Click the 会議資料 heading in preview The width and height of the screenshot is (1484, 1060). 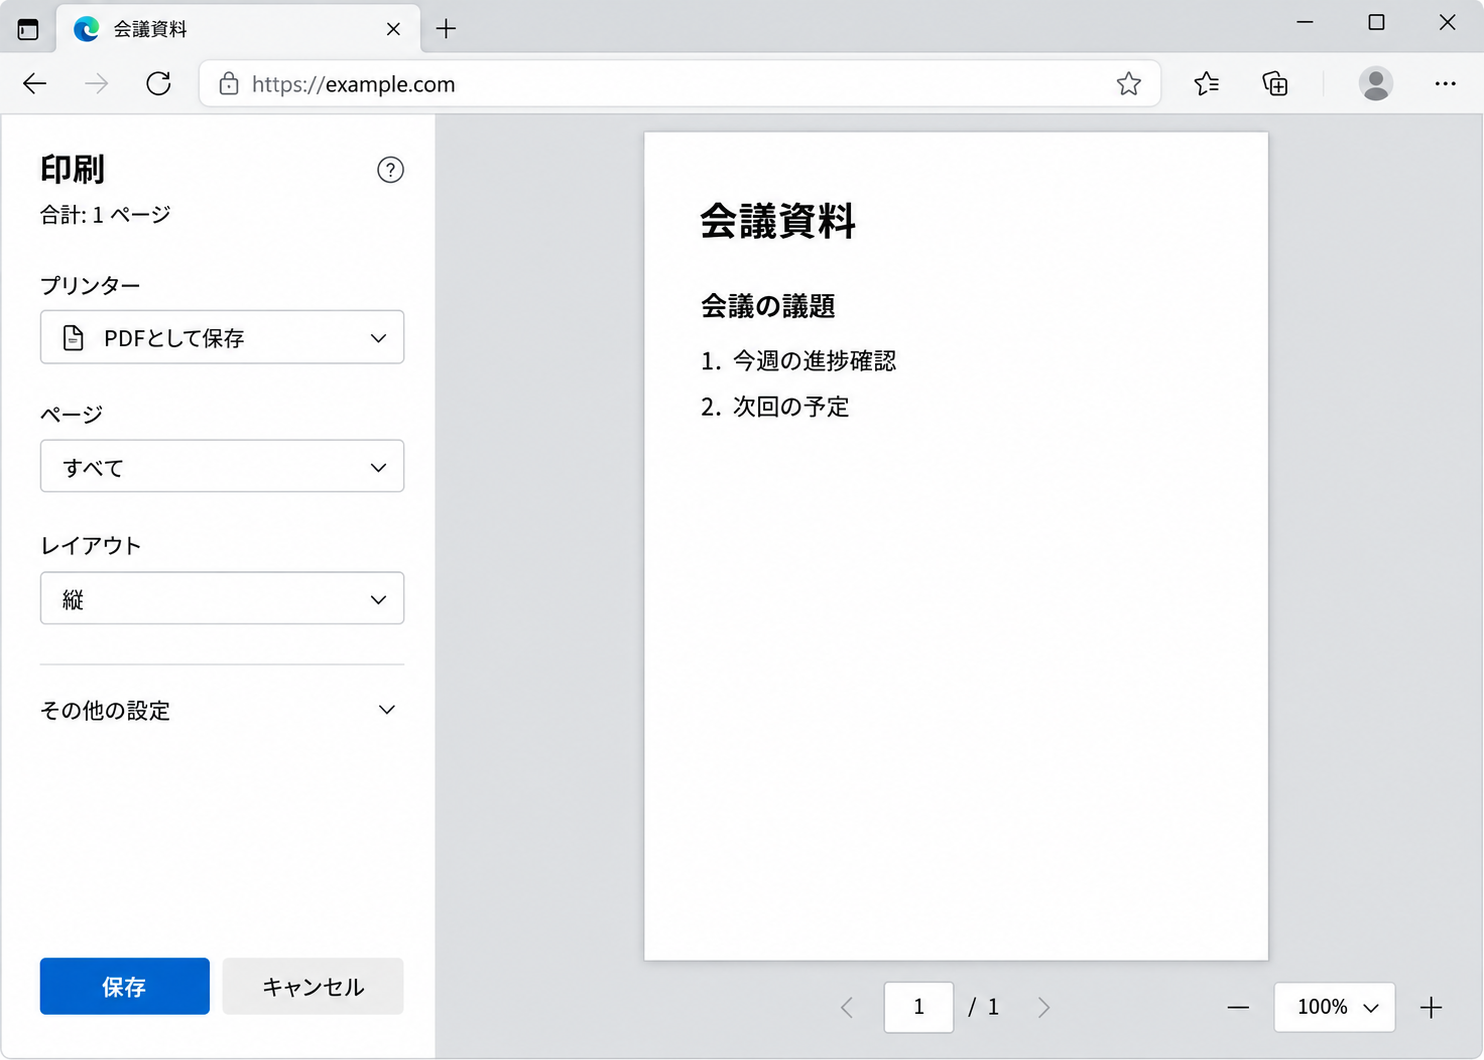(778, 221)
